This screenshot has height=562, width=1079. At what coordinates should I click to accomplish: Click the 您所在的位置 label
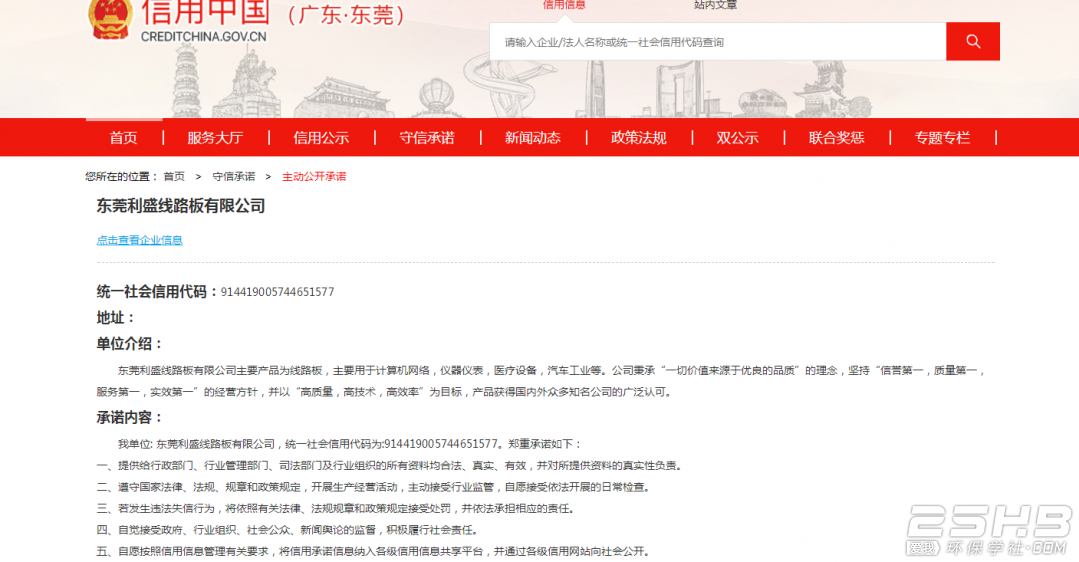(121, 177)
